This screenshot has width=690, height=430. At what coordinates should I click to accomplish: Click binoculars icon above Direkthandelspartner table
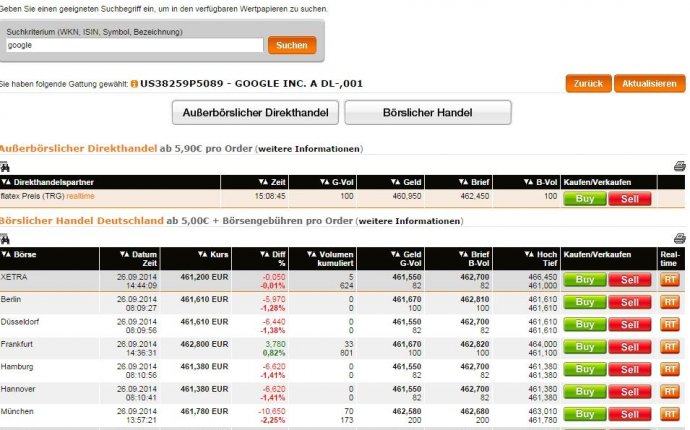click(5, 167)
